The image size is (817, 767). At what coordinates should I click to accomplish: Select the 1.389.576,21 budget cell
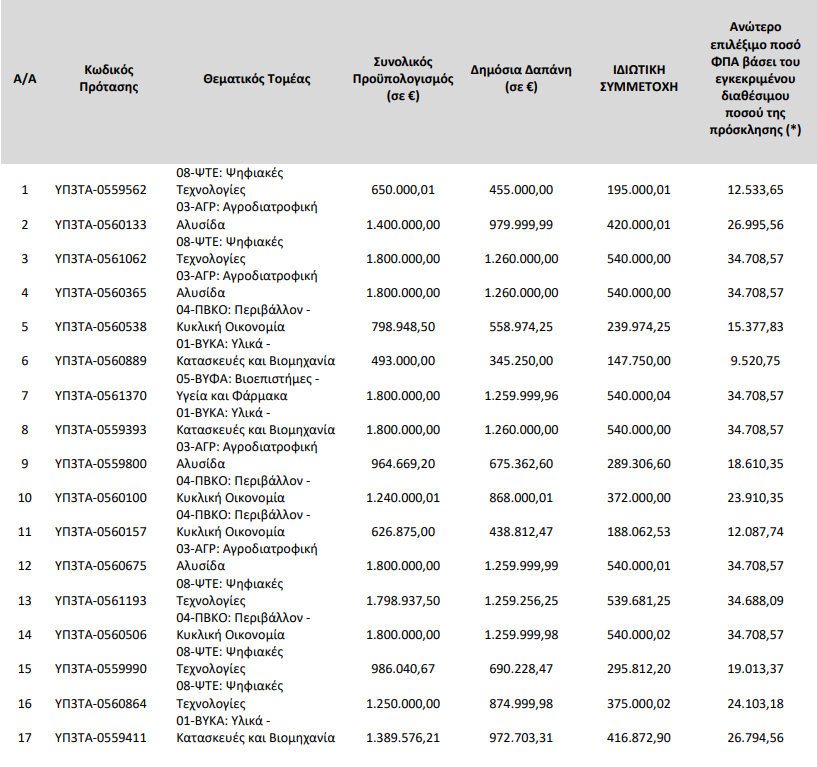[399, 738]
